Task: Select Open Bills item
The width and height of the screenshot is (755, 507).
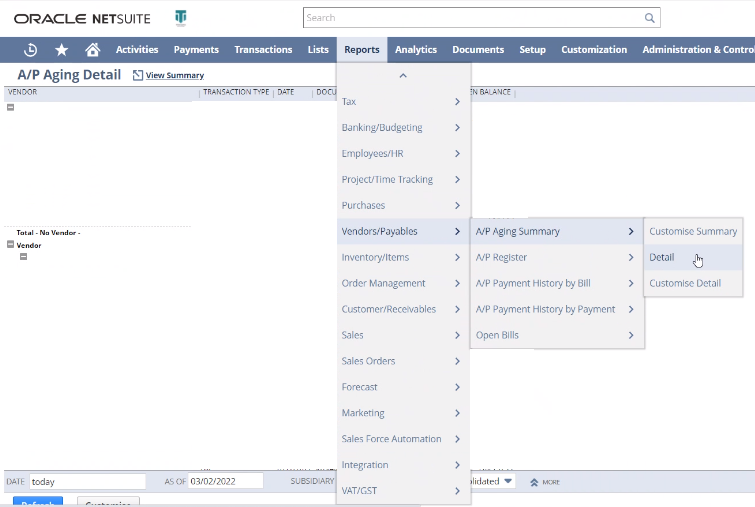Action: point(557,336)
